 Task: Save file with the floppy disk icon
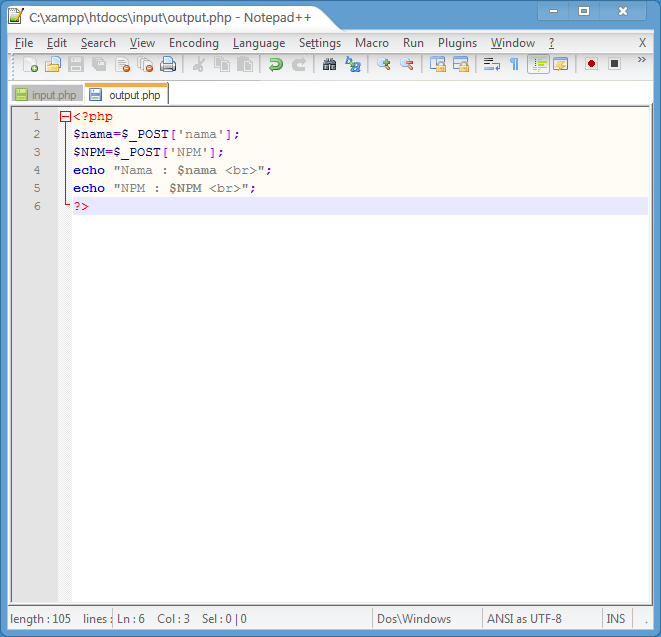coord(76,65)
